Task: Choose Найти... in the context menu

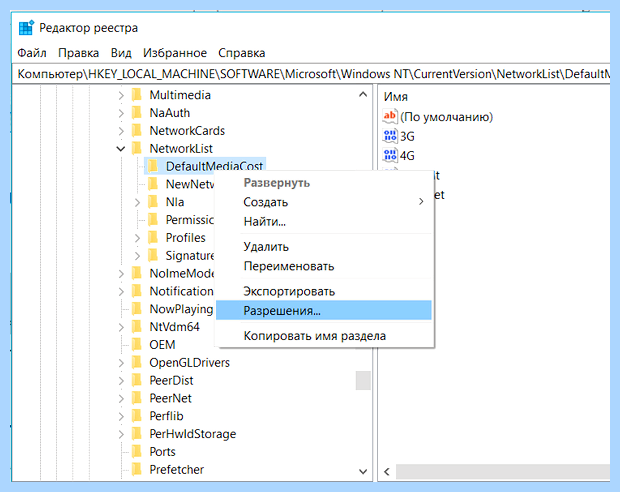Action: click(323, 221)
